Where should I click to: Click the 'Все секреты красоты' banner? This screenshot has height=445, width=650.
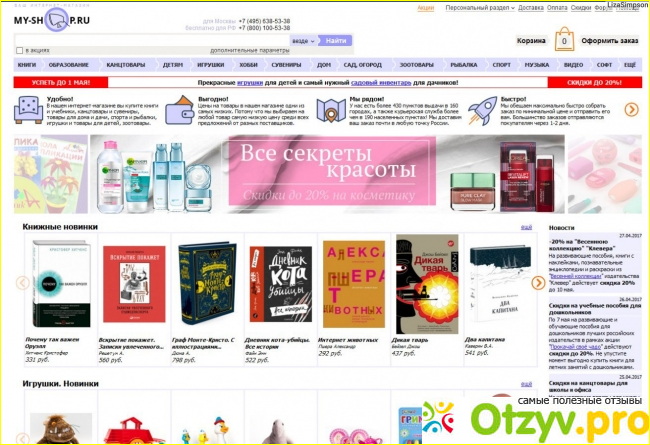pyautogui.click(x=327, y=174)
